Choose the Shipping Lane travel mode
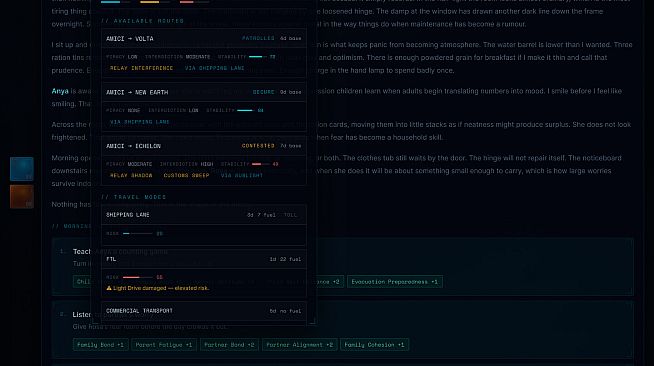This screenshot has height=366, width=654. [x=204, y=225]
